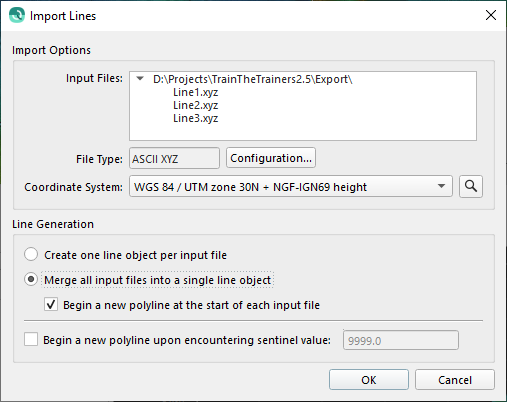The image size is (507, 402).
Task: Open the Configuration... settings
Action: coord(271,158)
